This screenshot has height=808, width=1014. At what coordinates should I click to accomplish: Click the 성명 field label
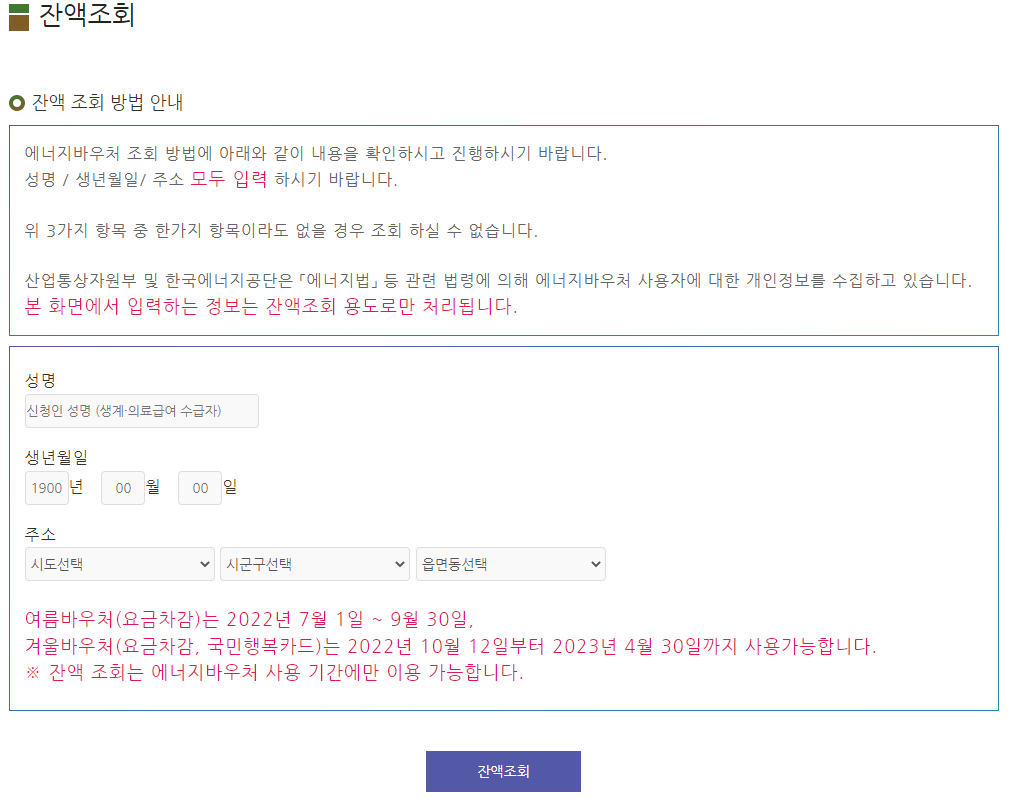click(39, 380)
